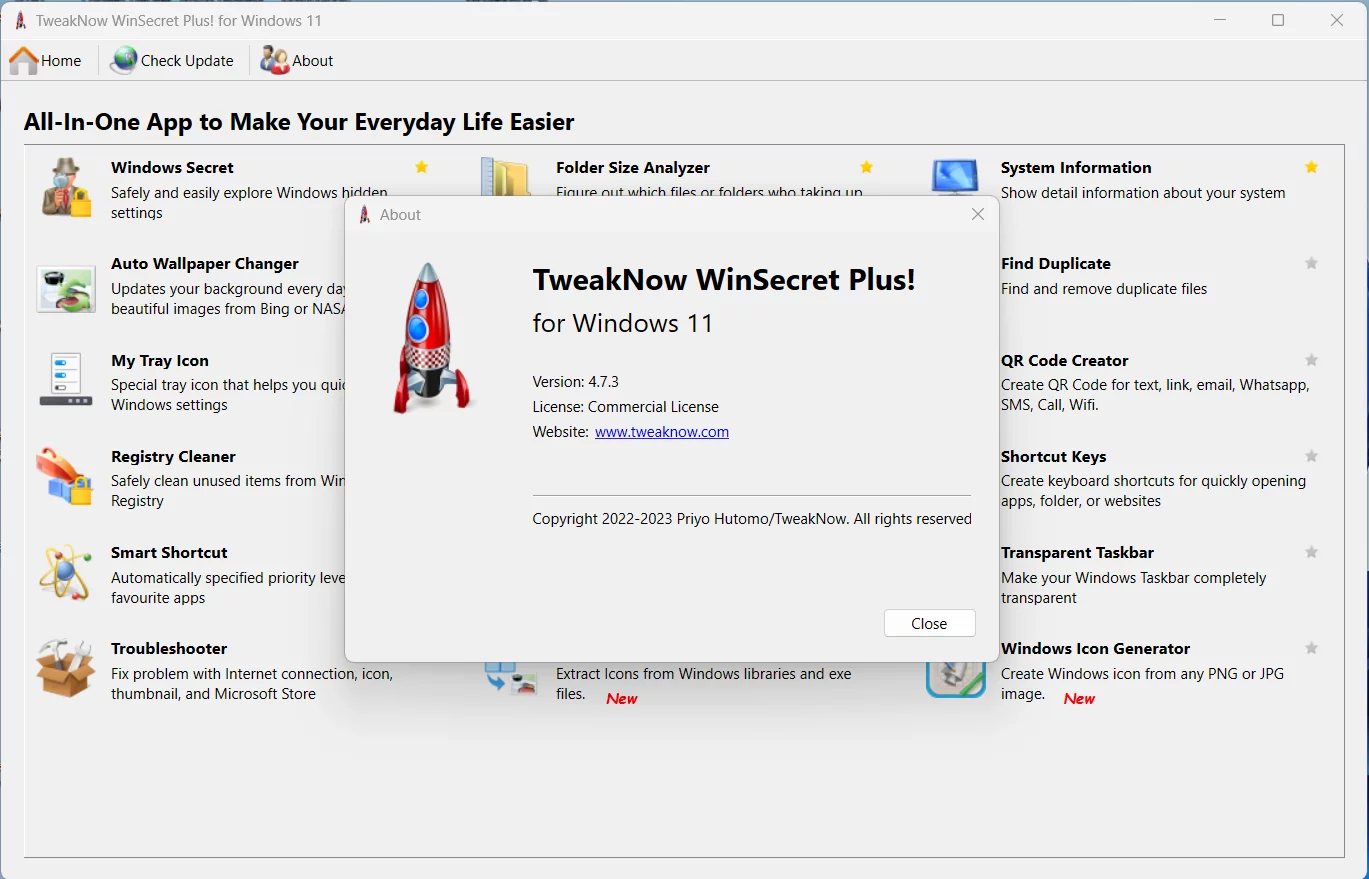This screenshot has width=1369, height=879.
Task: Open the Registry Cleaner tool title
Action: click(x=173, y=457)
